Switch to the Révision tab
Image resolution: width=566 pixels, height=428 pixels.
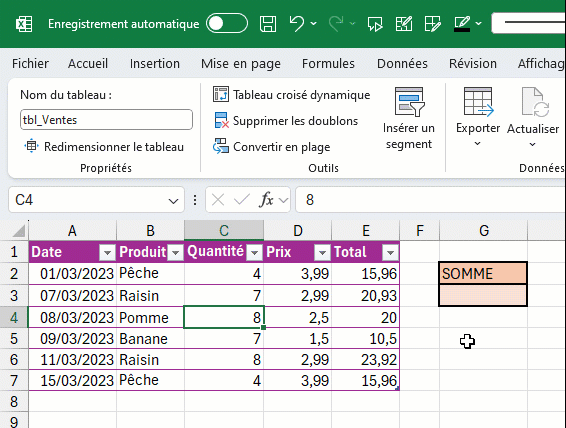473,64
